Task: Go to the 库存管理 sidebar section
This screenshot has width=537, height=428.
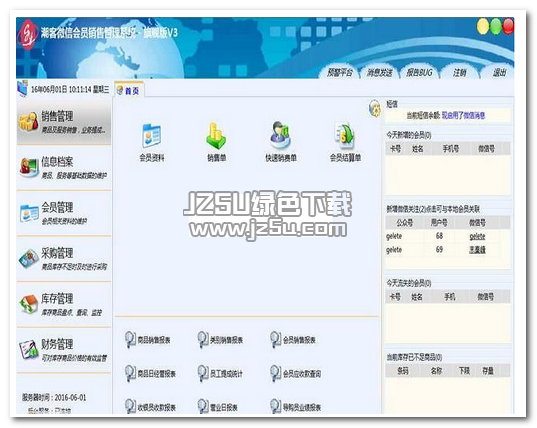Action: [x=64, y=304]
